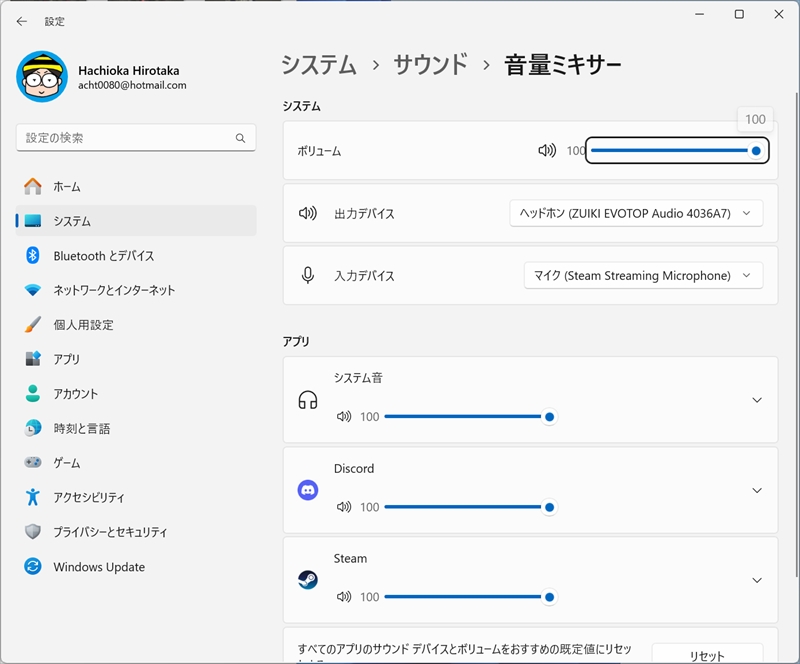Viewport: 800px width, 664px height.
Task: Open the 出力デバイス dropdown
Action: point(636,213)
